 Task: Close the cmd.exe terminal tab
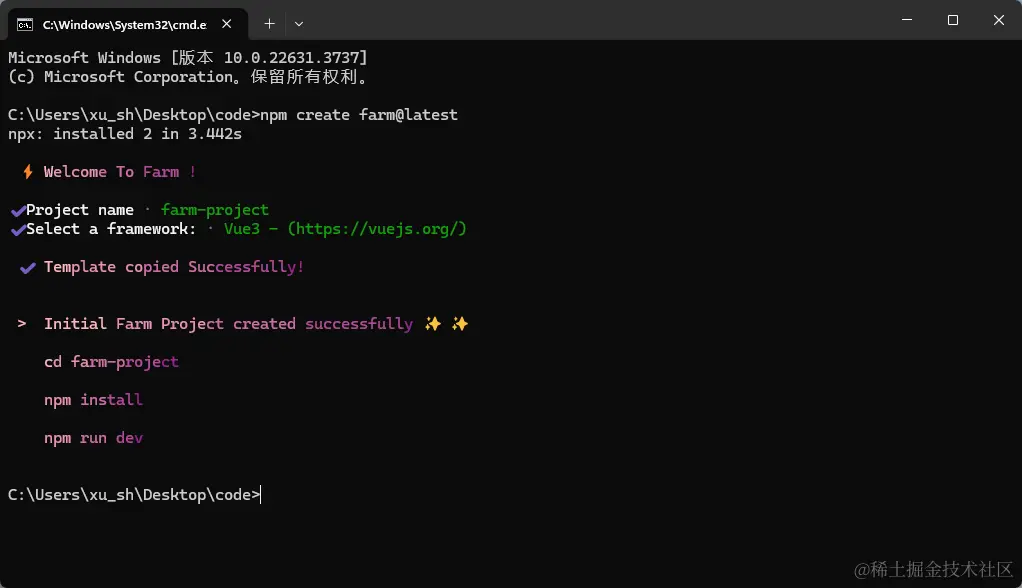(x=226, y=24)
